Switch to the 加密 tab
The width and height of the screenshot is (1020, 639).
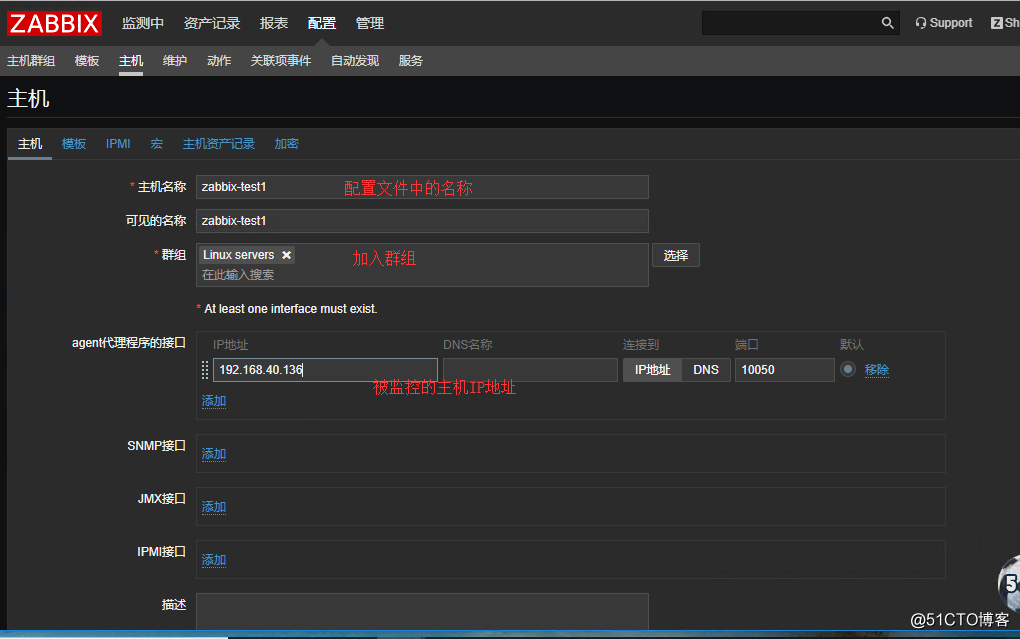pyautogui.click(x=286, y=144)
